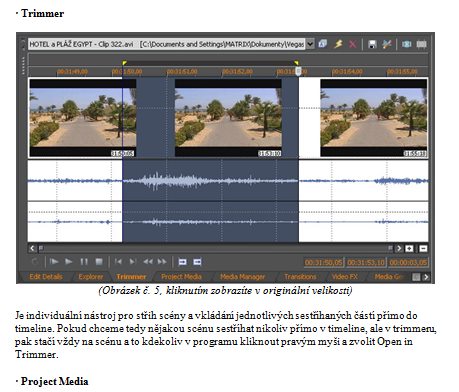Click the Play From Start button
This screenshot has height=392, width=459.
[x=54, y=262]
